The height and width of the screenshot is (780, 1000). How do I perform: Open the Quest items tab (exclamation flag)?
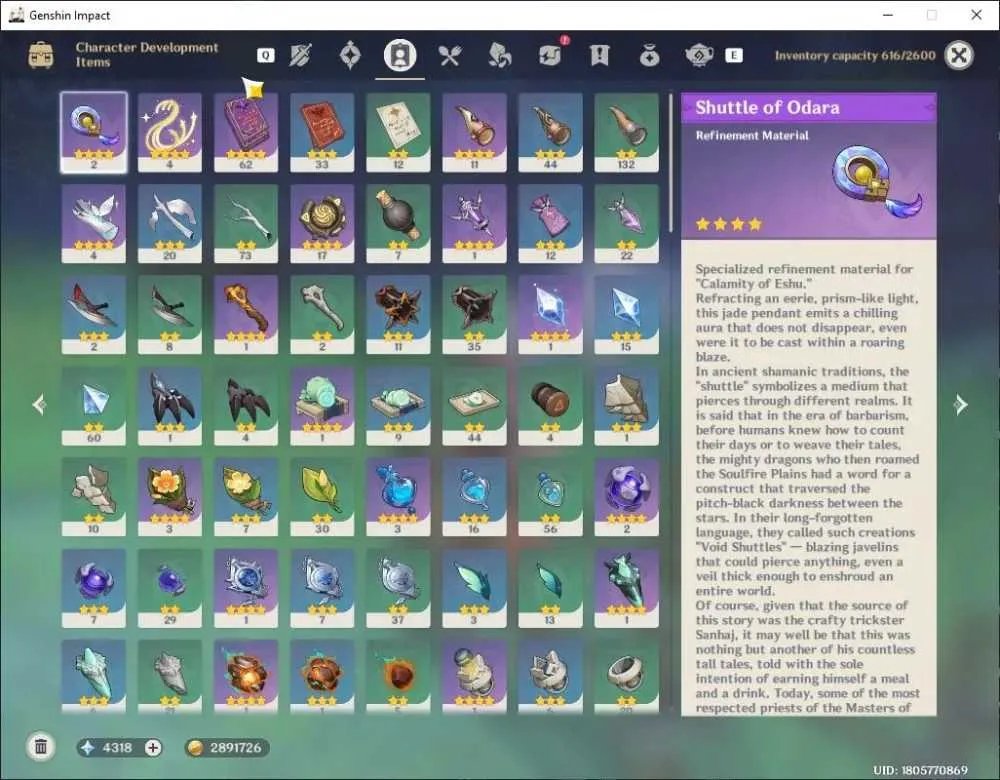pos(599,55)
